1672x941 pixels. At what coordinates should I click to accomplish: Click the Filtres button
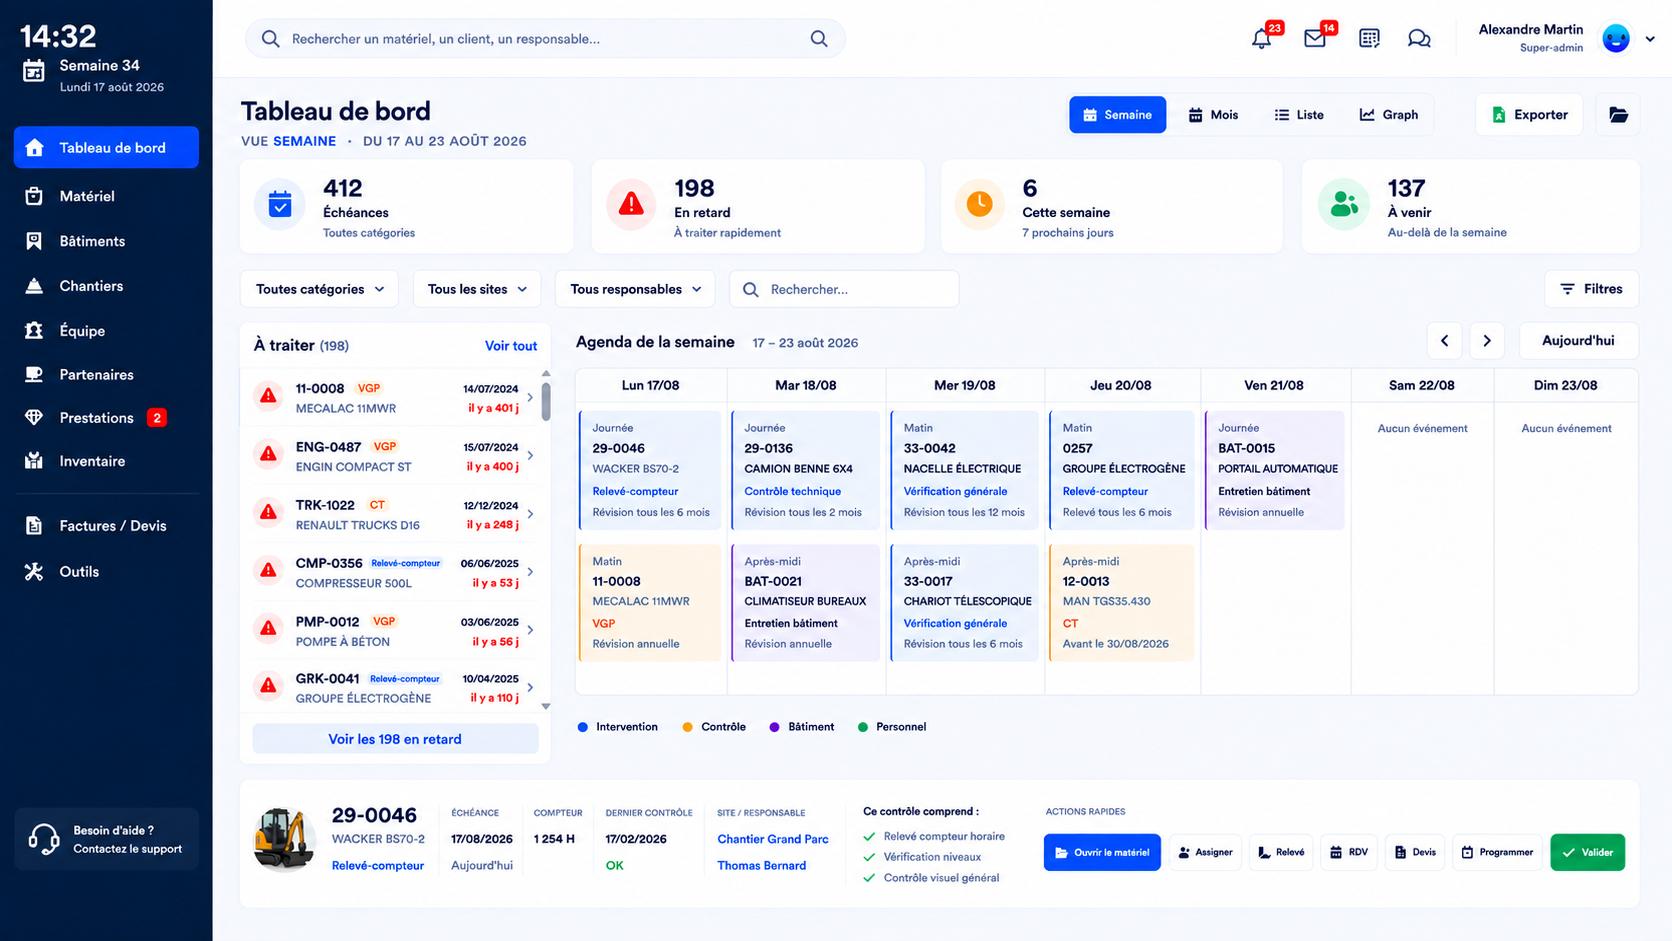tap(1592, 289)
